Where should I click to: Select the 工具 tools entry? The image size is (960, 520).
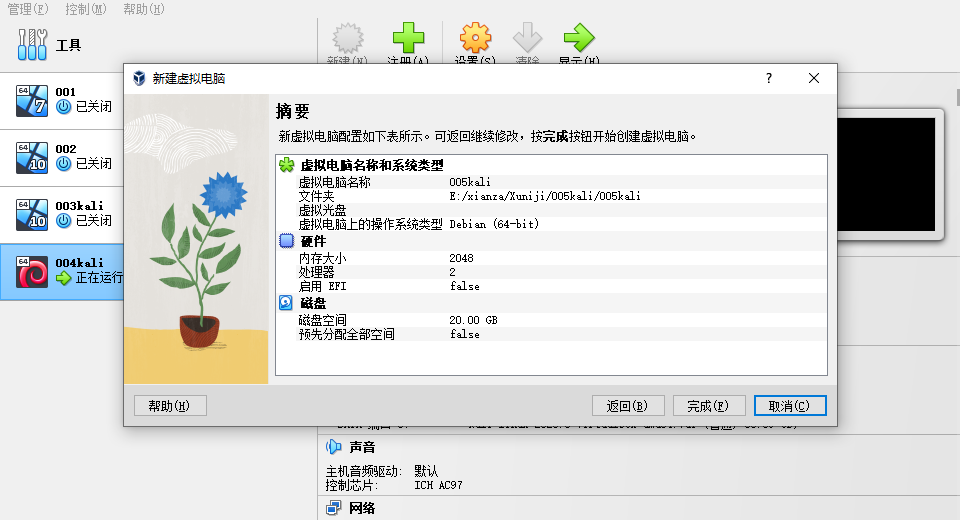[x=49, y=45]
